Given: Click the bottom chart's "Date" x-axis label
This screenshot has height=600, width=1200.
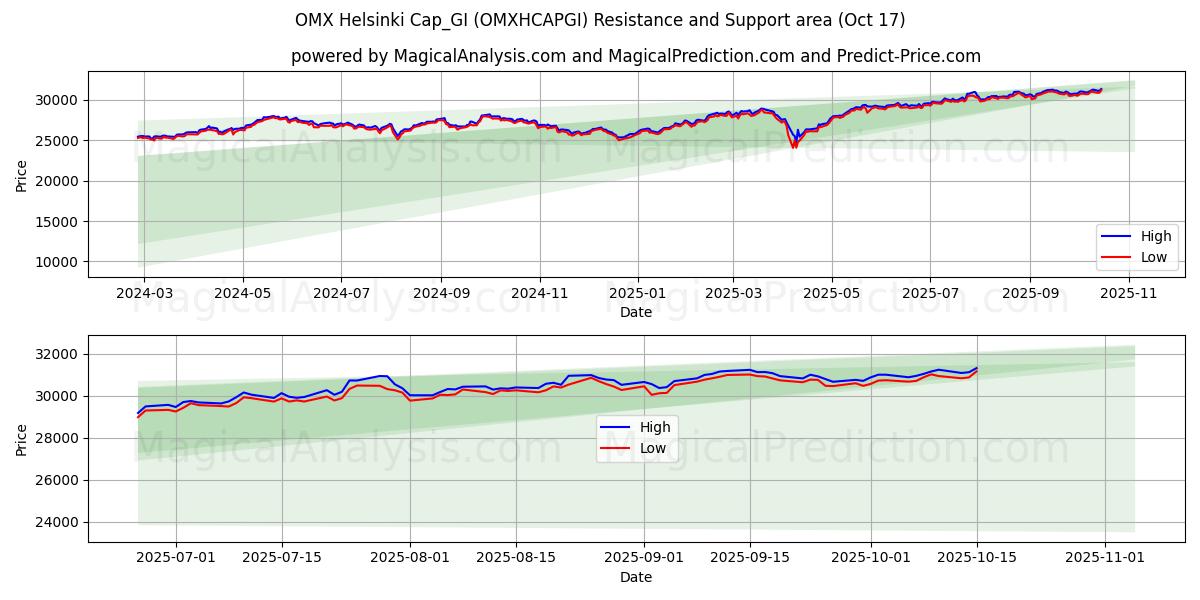Looking at the screenshot, I should (x=635, y=577).
